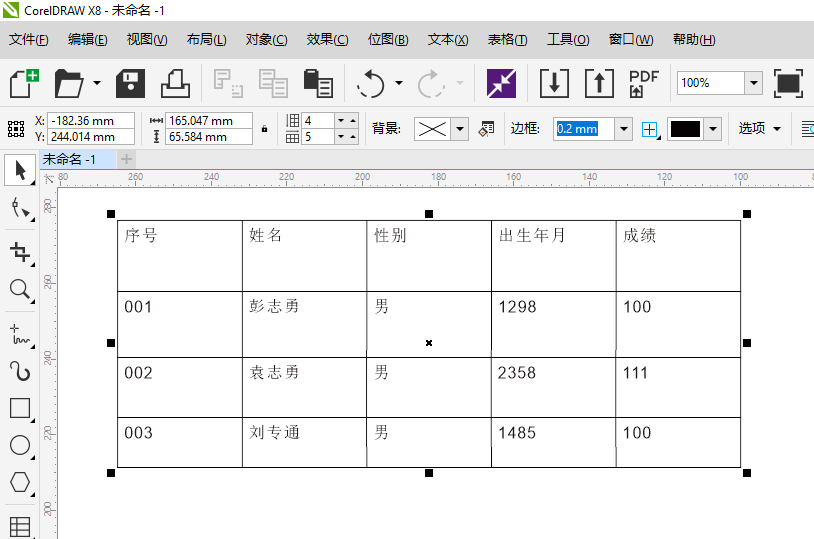Click the Copy icon
Viewport: 814px width, 539px height.
coord(273,83)
